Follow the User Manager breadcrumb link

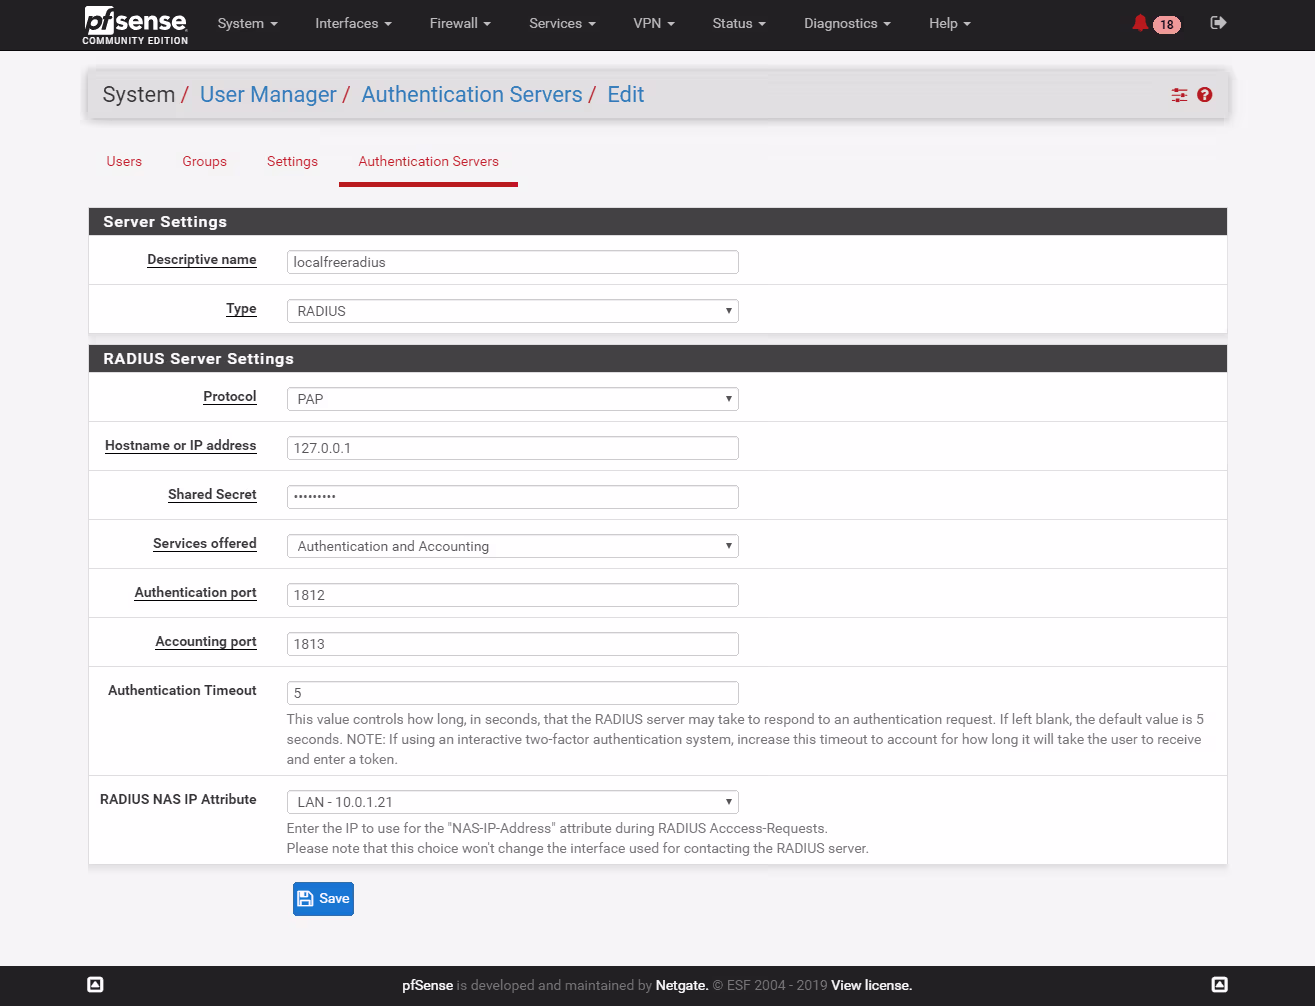268,95
